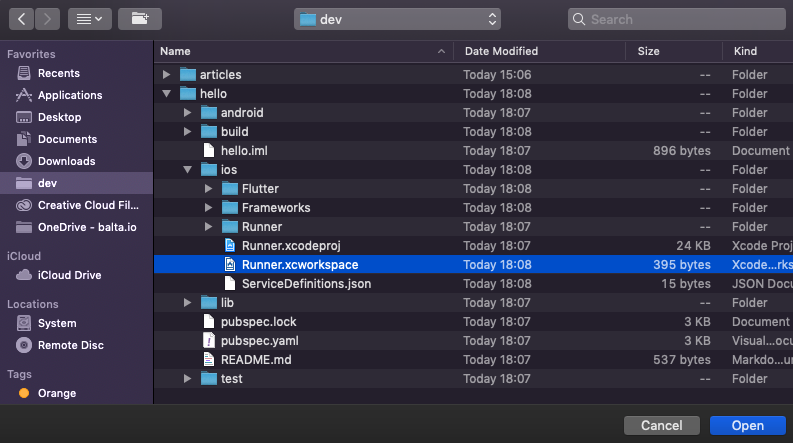Select the articles folder icon
This screenshot has width=793, height=443.
[x=188, y=74]
